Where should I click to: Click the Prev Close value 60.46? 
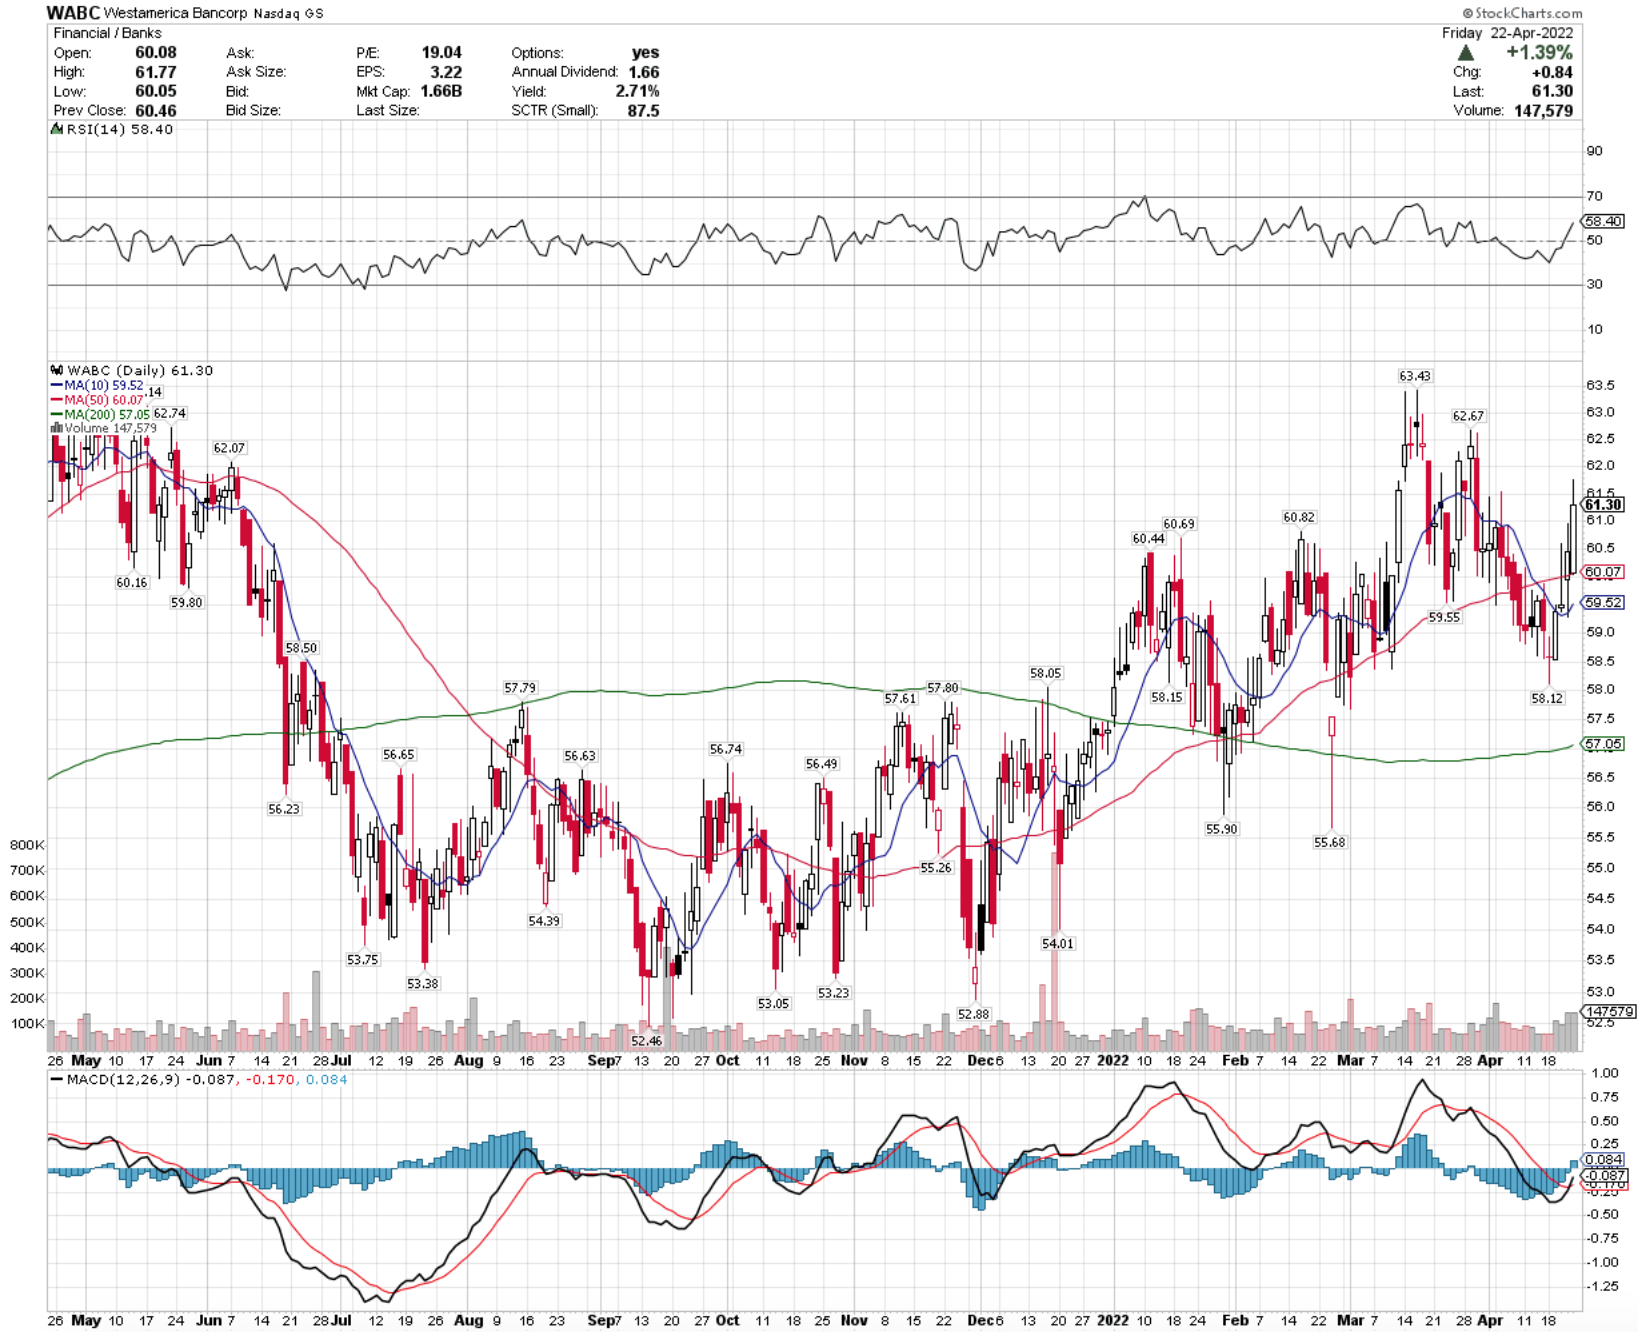(x=156, y=111)
